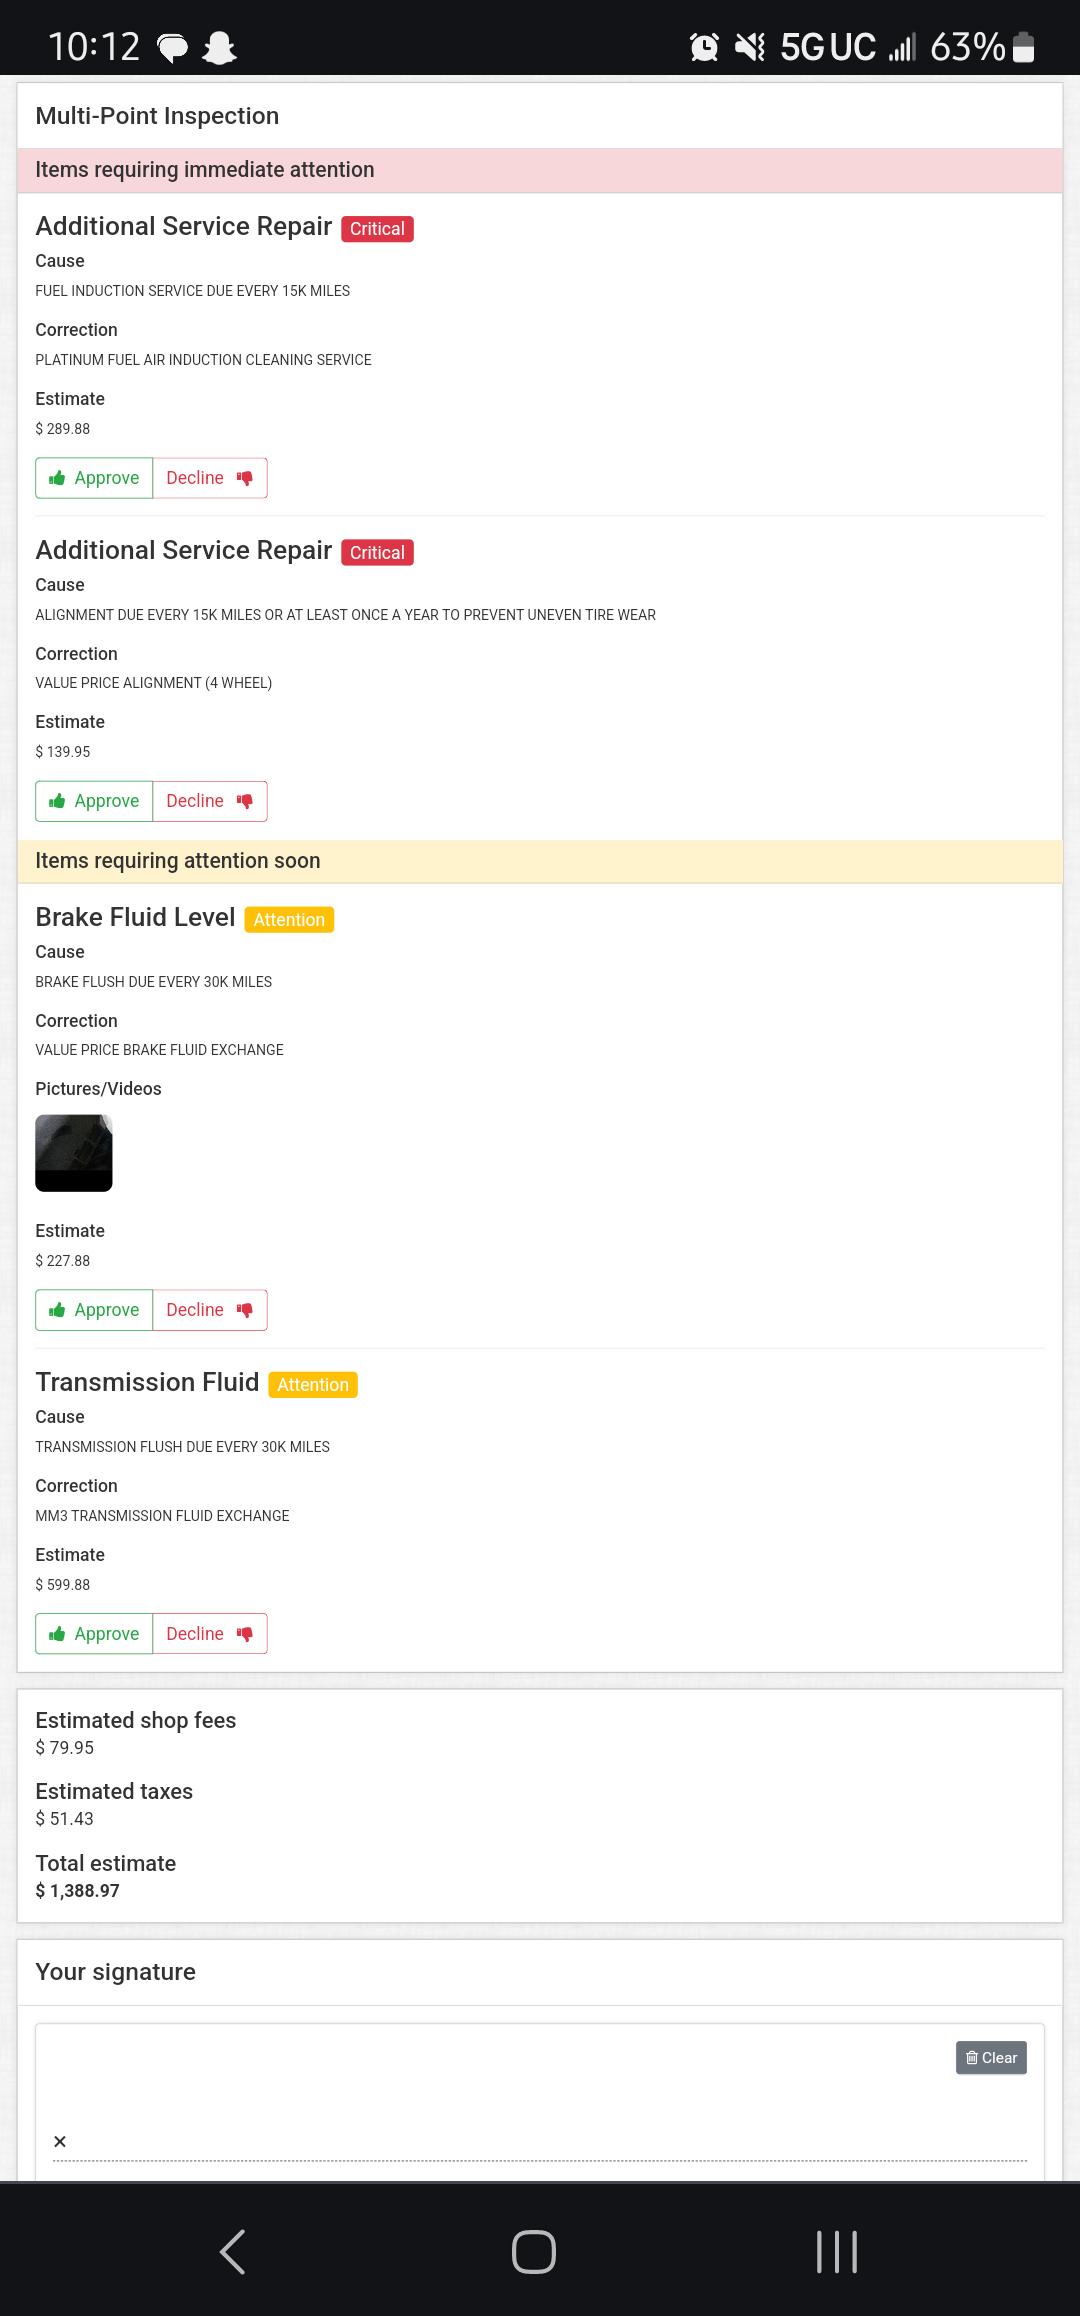Tap the alarm clock status icon

(704, 47)
